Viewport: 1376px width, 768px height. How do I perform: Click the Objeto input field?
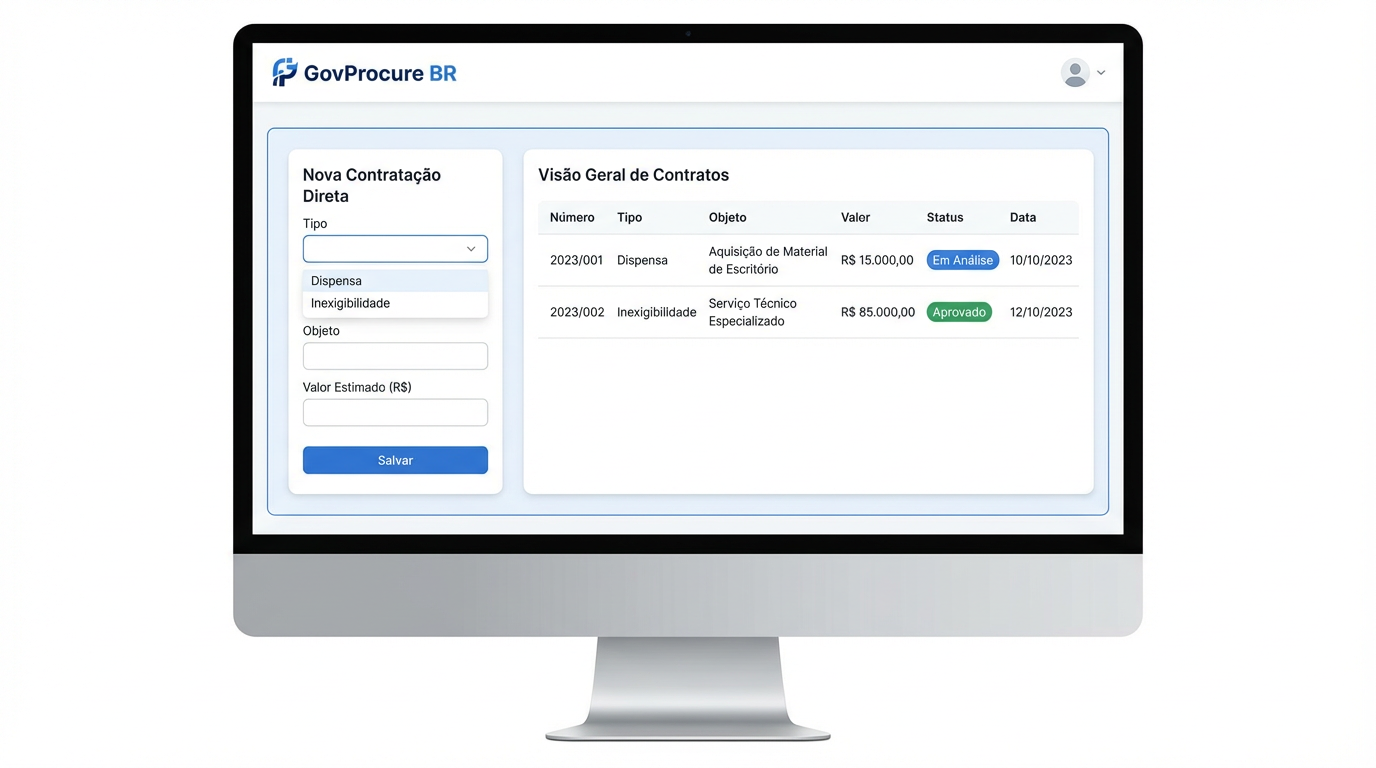(x=395, y=356)
